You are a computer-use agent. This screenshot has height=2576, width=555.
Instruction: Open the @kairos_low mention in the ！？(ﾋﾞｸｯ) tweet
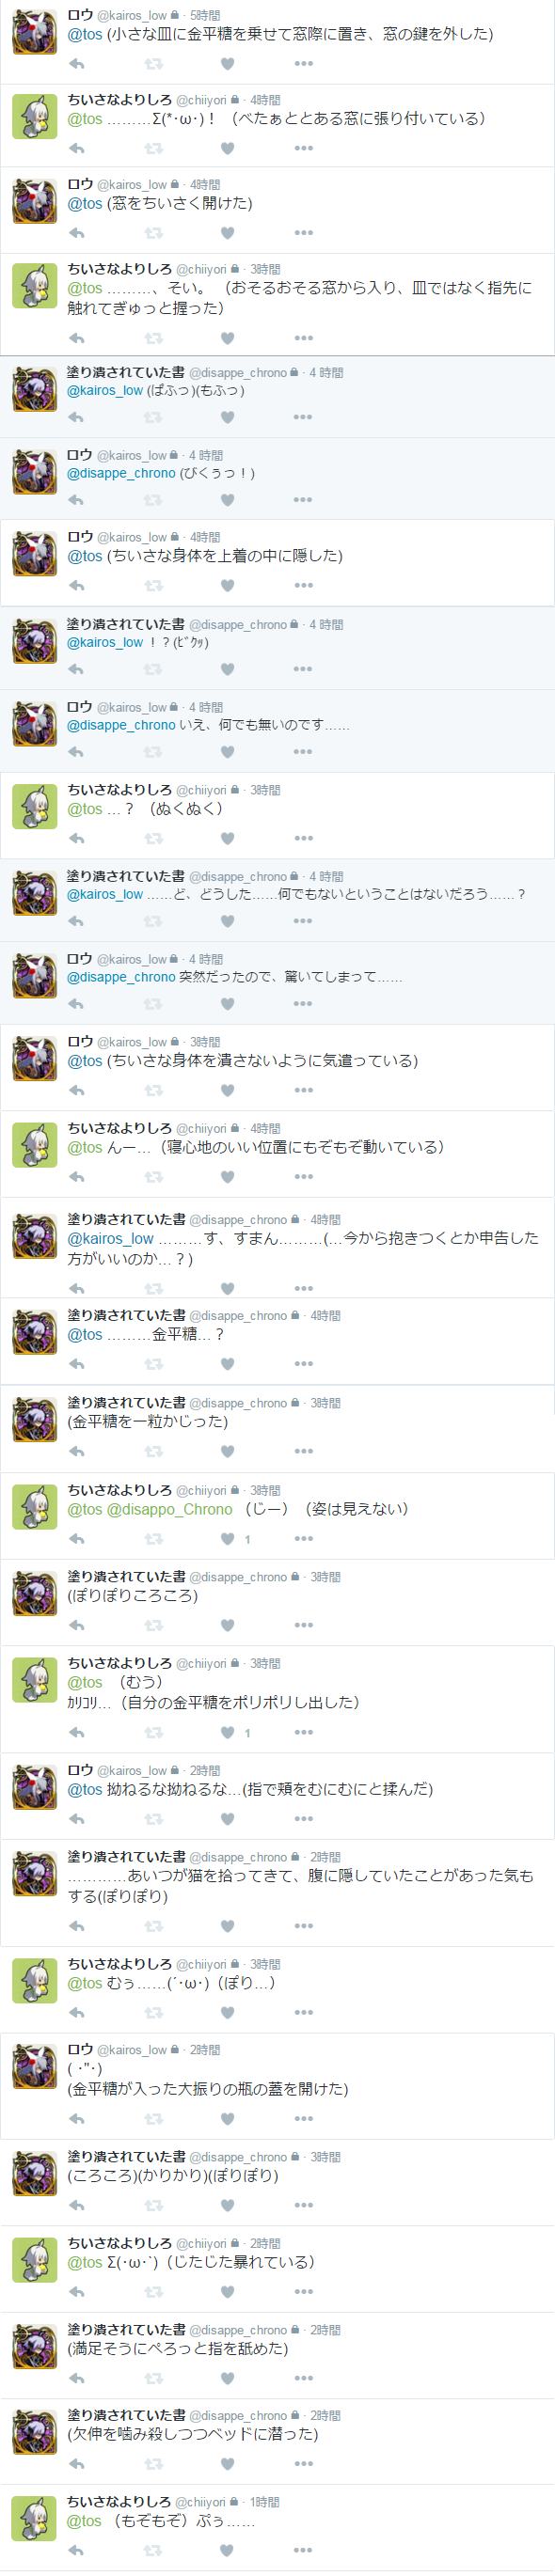click(105, 642)
